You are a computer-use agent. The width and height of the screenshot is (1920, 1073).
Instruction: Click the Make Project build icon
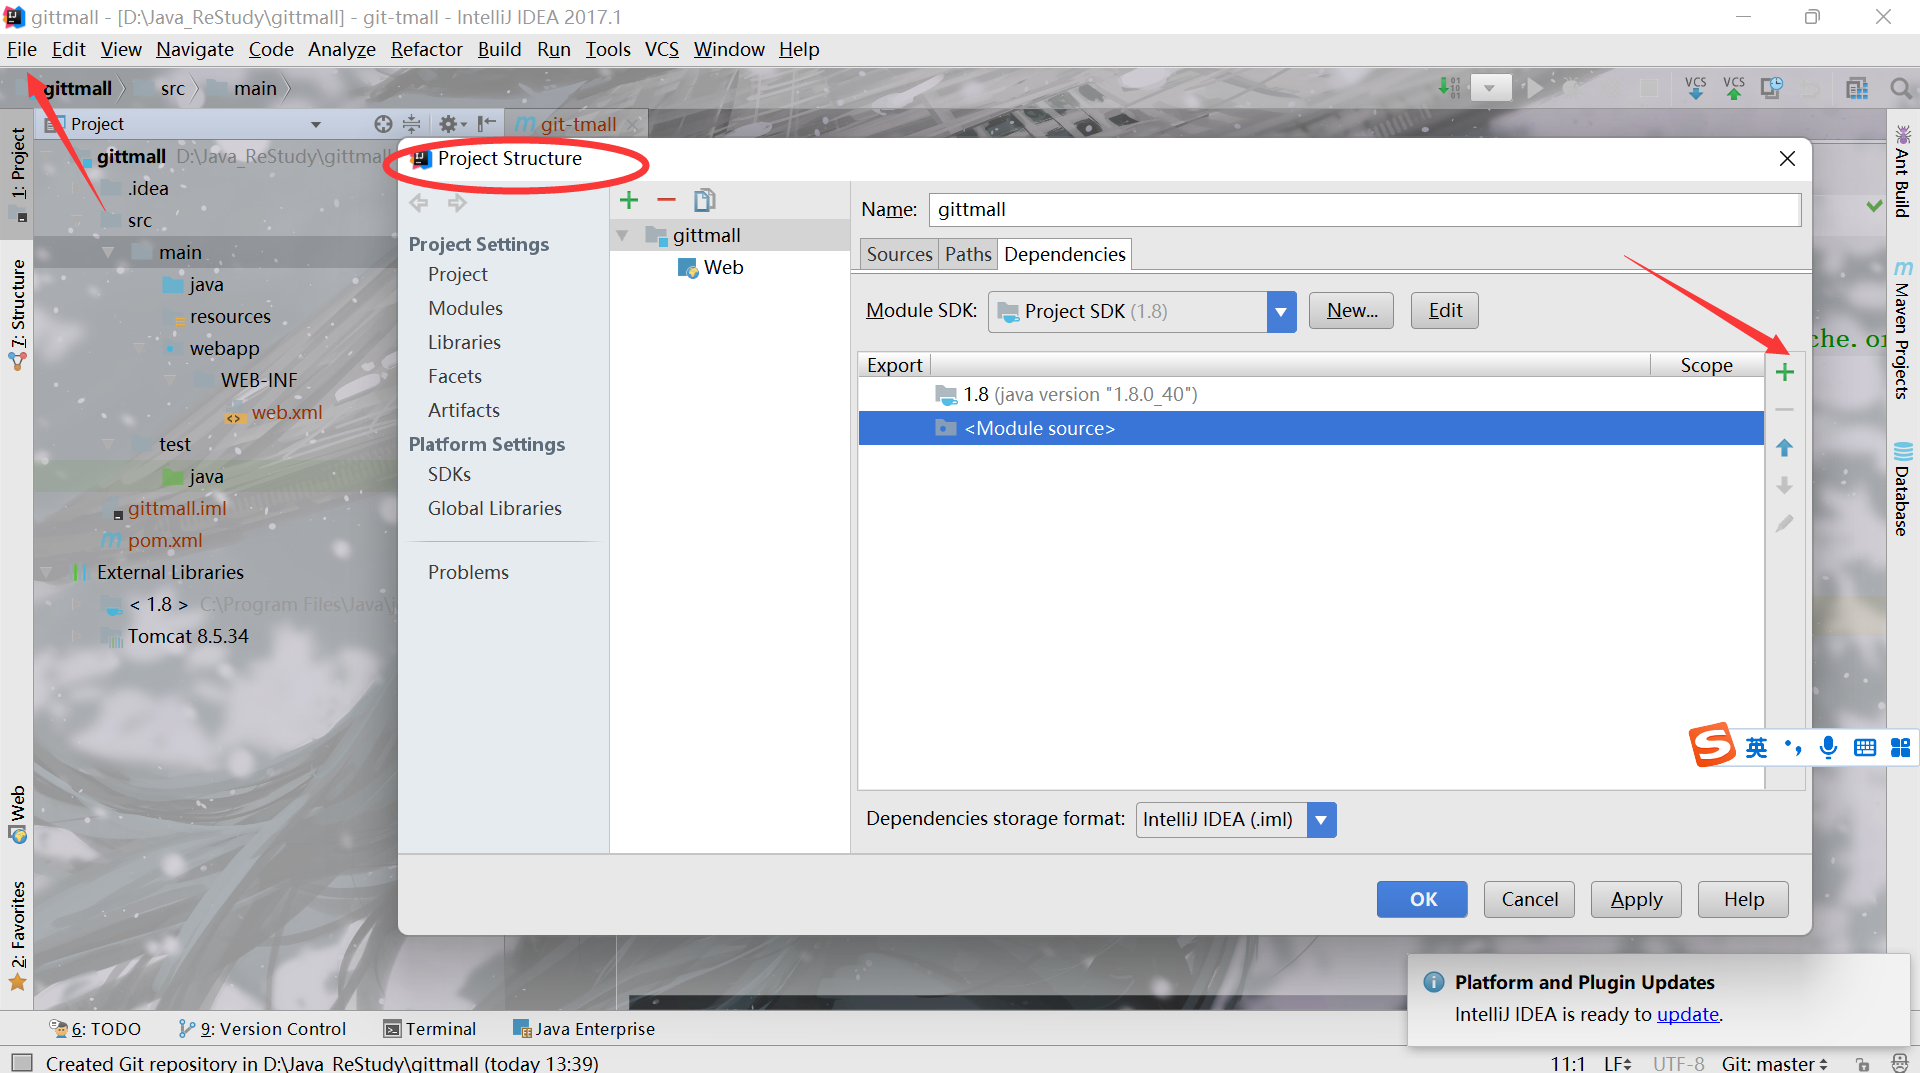click(x=1449, y=88)
